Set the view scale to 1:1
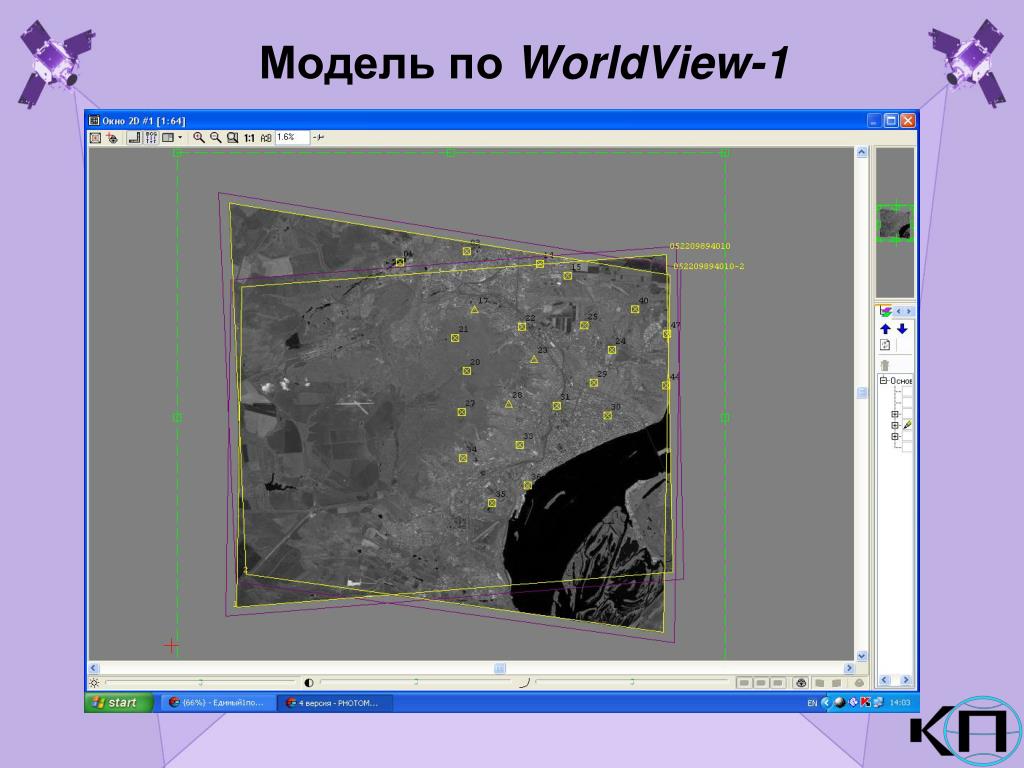1024x768 pixels. [x=249, y=138]
